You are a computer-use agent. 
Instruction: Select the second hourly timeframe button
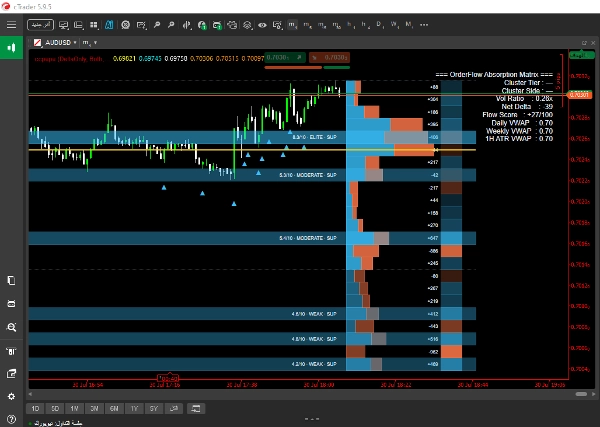pos(365,25)
